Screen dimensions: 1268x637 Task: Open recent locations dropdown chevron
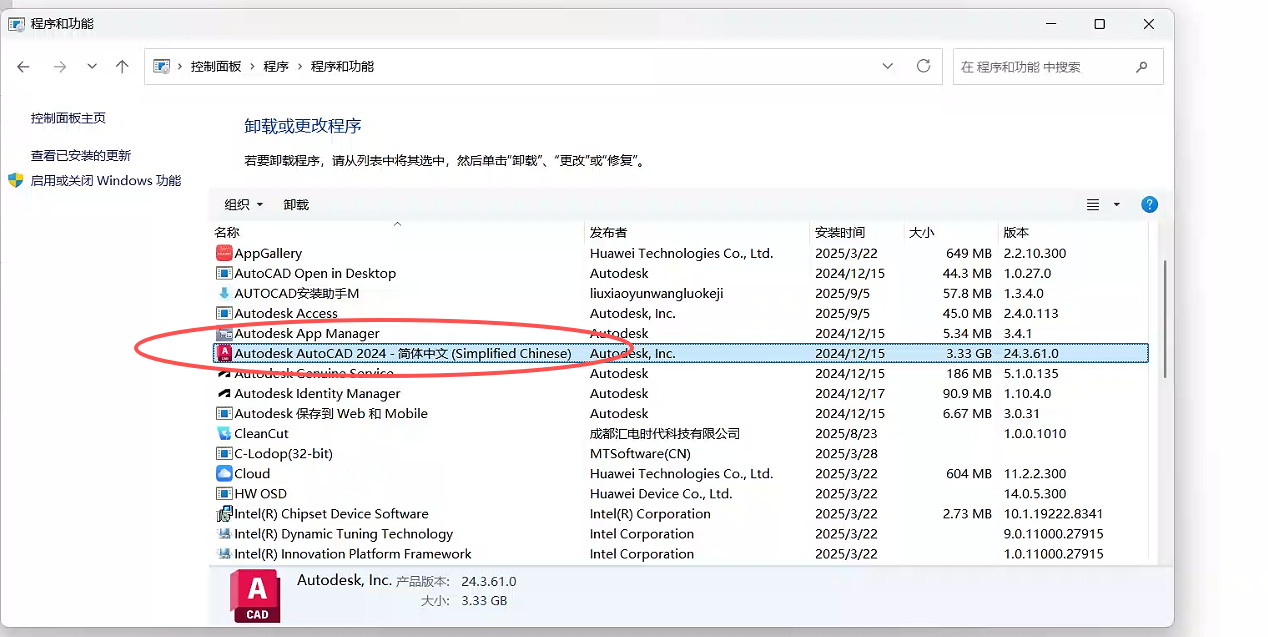pos(92,66)
